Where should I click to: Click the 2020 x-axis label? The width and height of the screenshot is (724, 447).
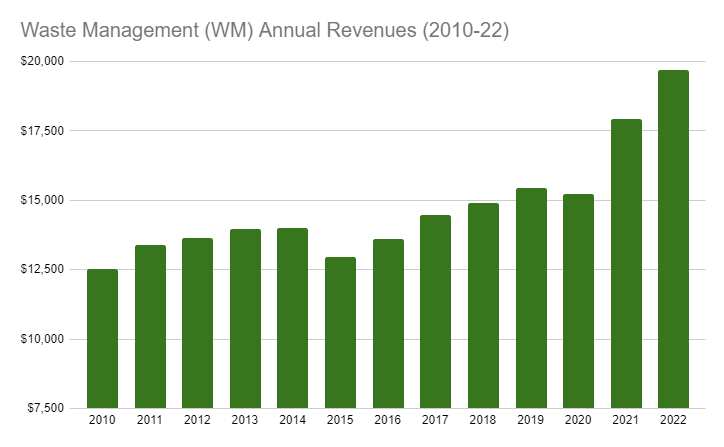(578, 420)
